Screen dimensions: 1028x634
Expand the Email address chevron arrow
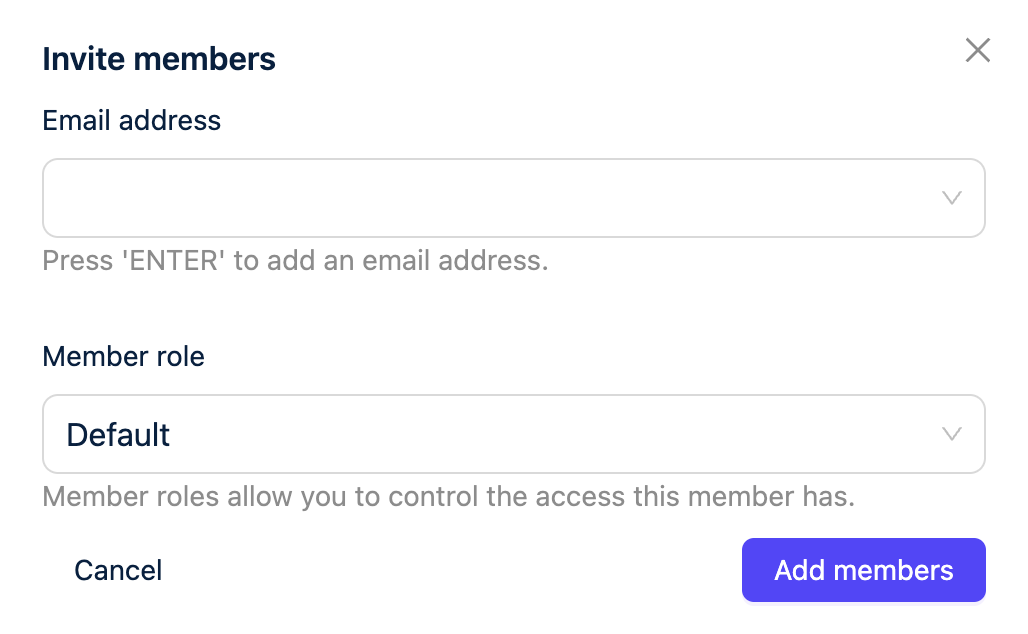pos(952,198)
